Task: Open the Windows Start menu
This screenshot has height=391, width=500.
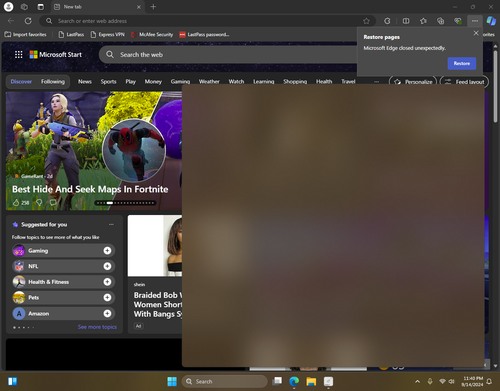Action: (172, 381)
